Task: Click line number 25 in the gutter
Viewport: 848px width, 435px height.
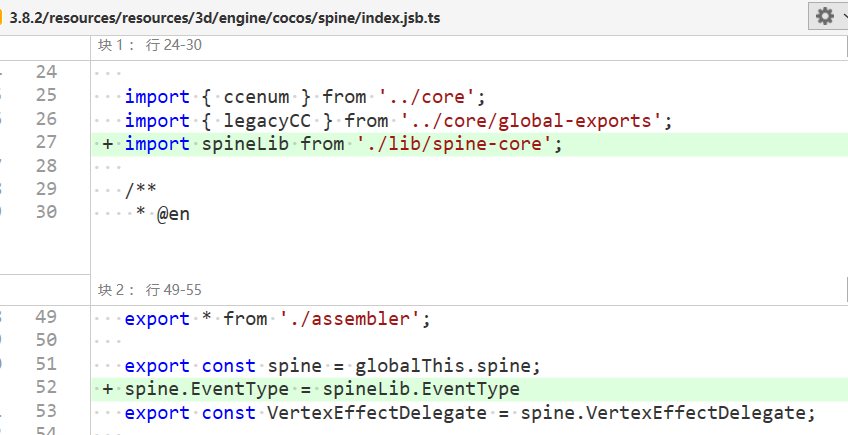Action: point(46,96)
